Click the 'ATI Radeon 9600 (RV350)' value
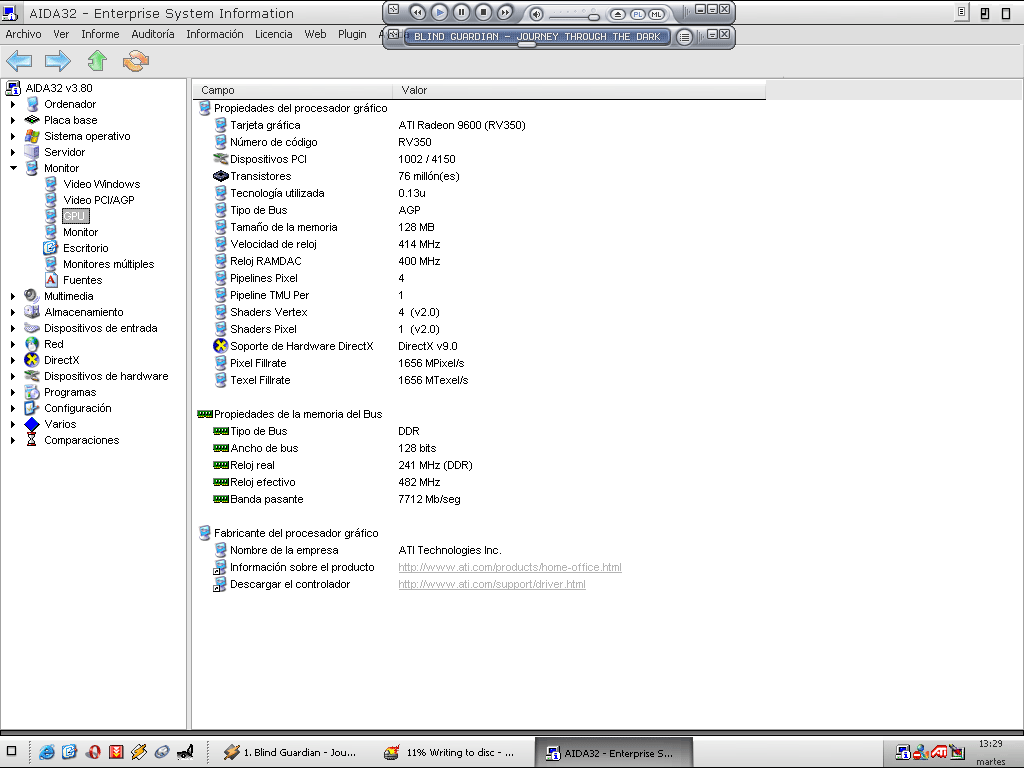This screenshot has height=768, width=1024. click(x=462, y=125)
